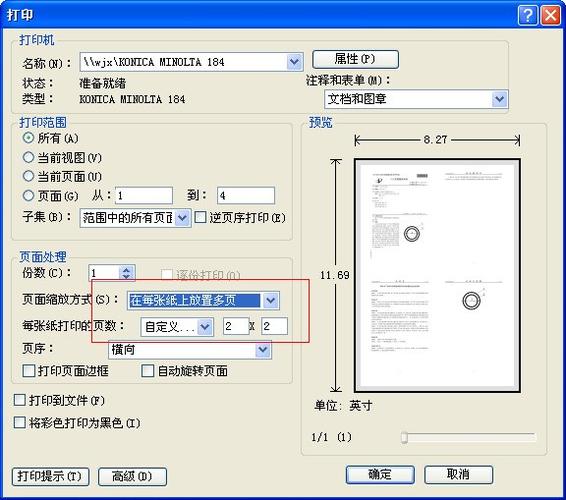Open the 子集 subset dropdown
566x500 pixels.
(183, 218)
